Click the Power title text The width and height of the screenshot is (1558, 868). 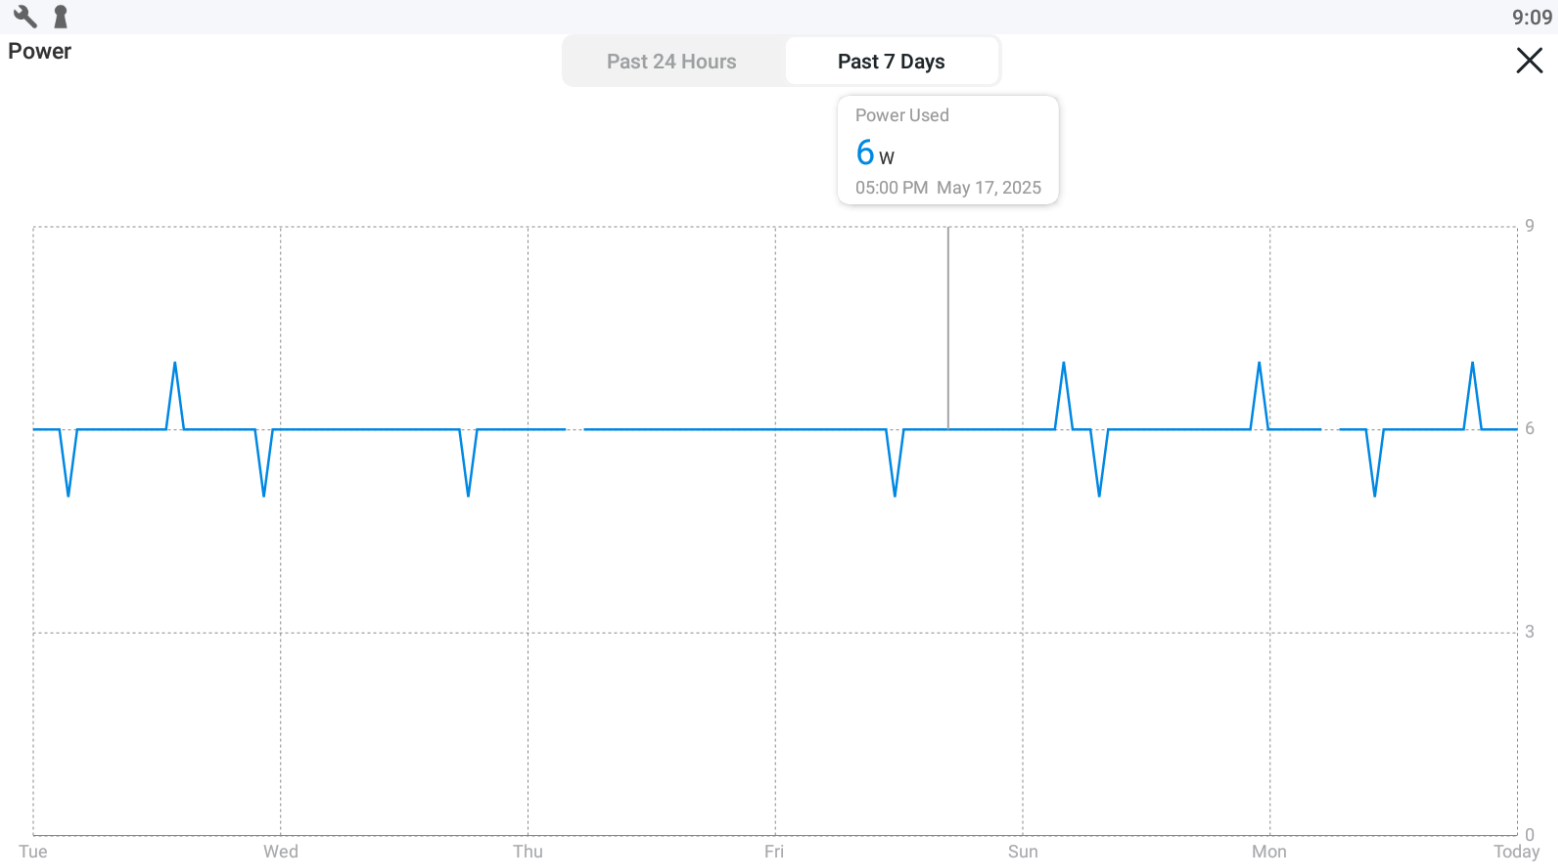coord(40,51)
